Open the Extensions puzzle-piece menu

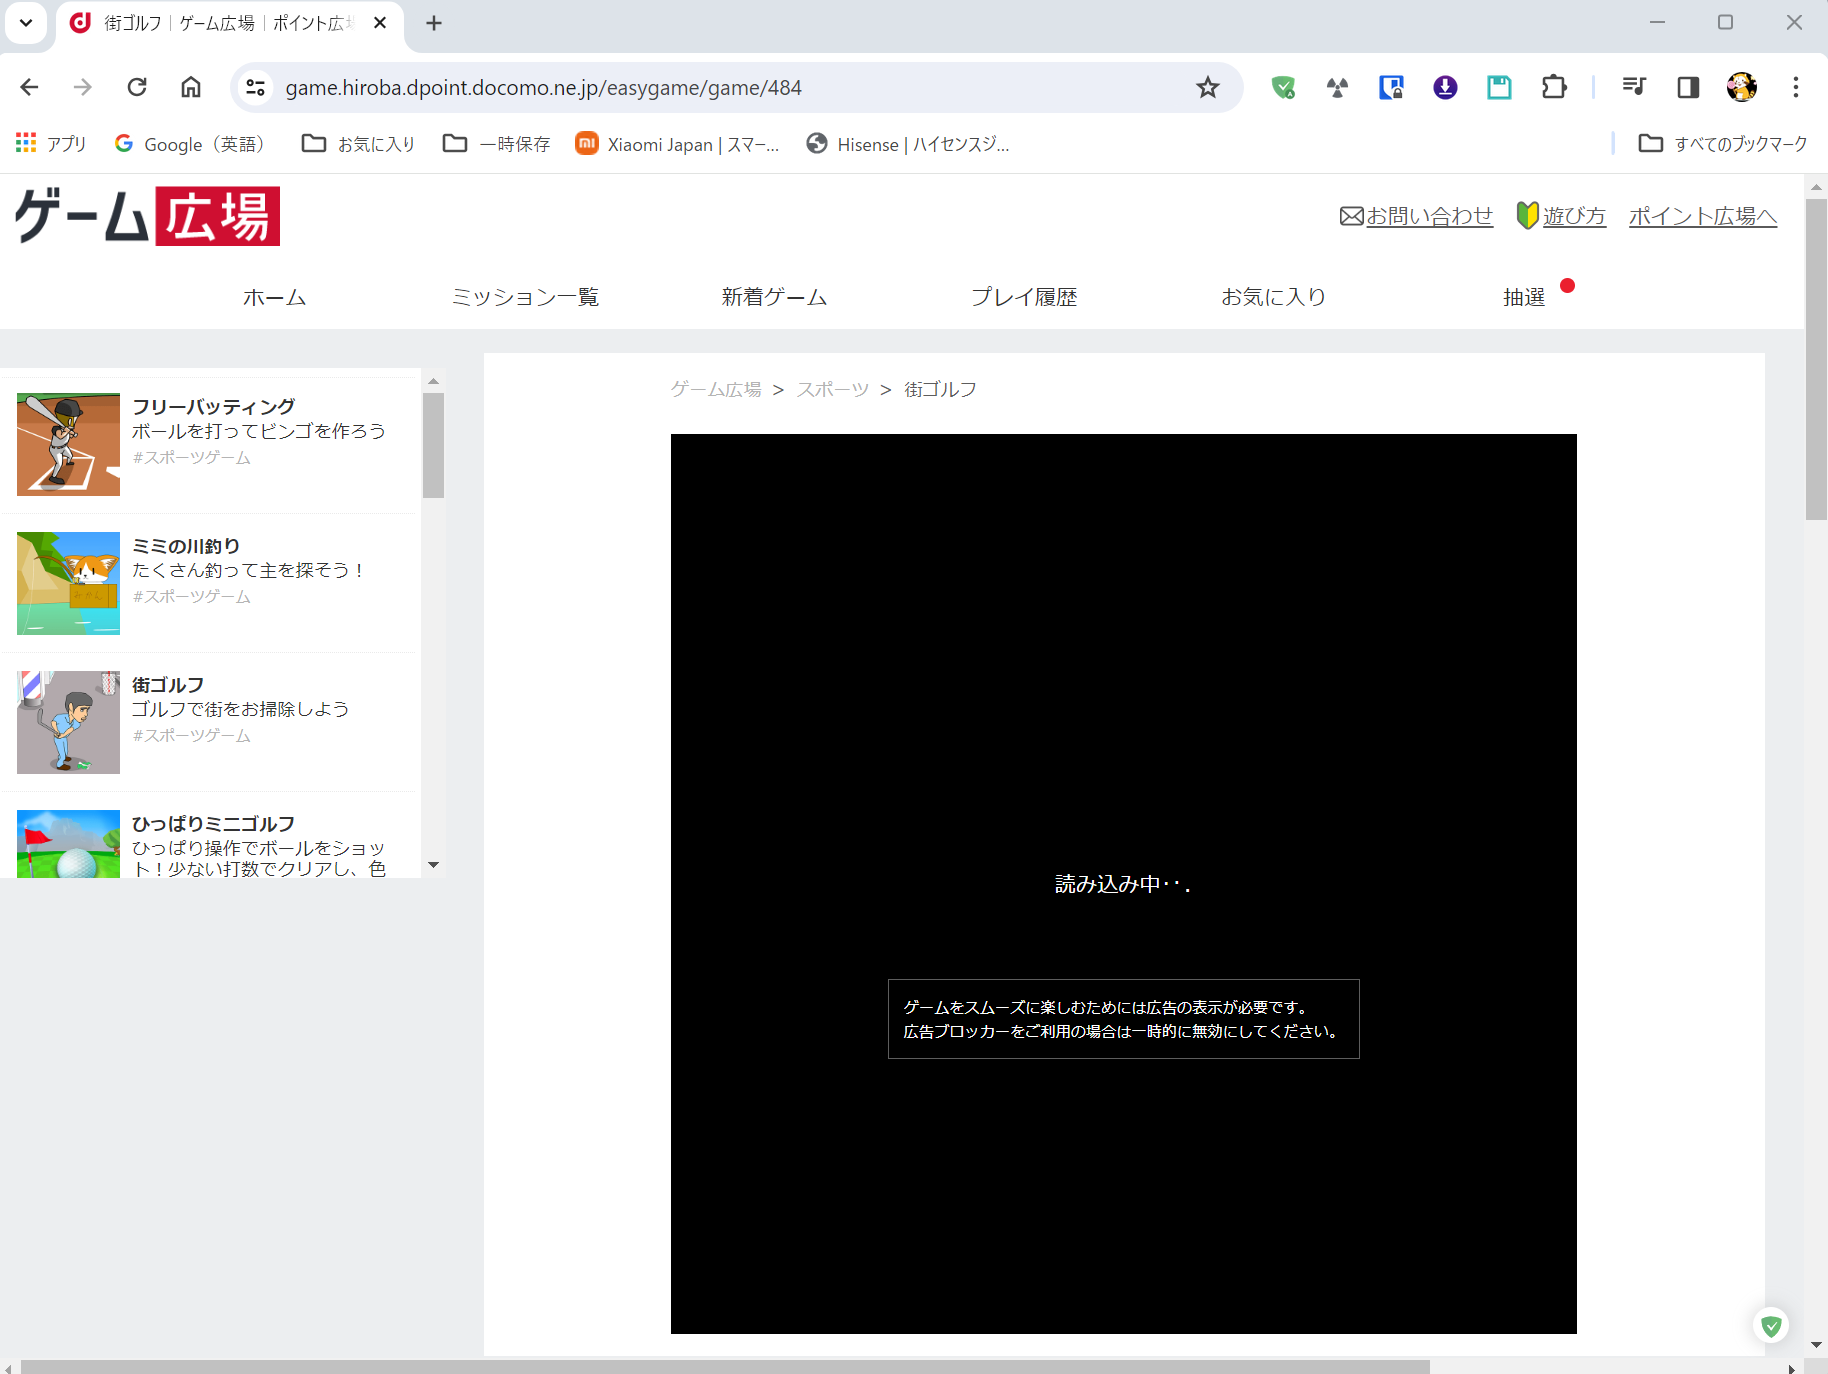pyautogui.click(x=1554, y=87)
